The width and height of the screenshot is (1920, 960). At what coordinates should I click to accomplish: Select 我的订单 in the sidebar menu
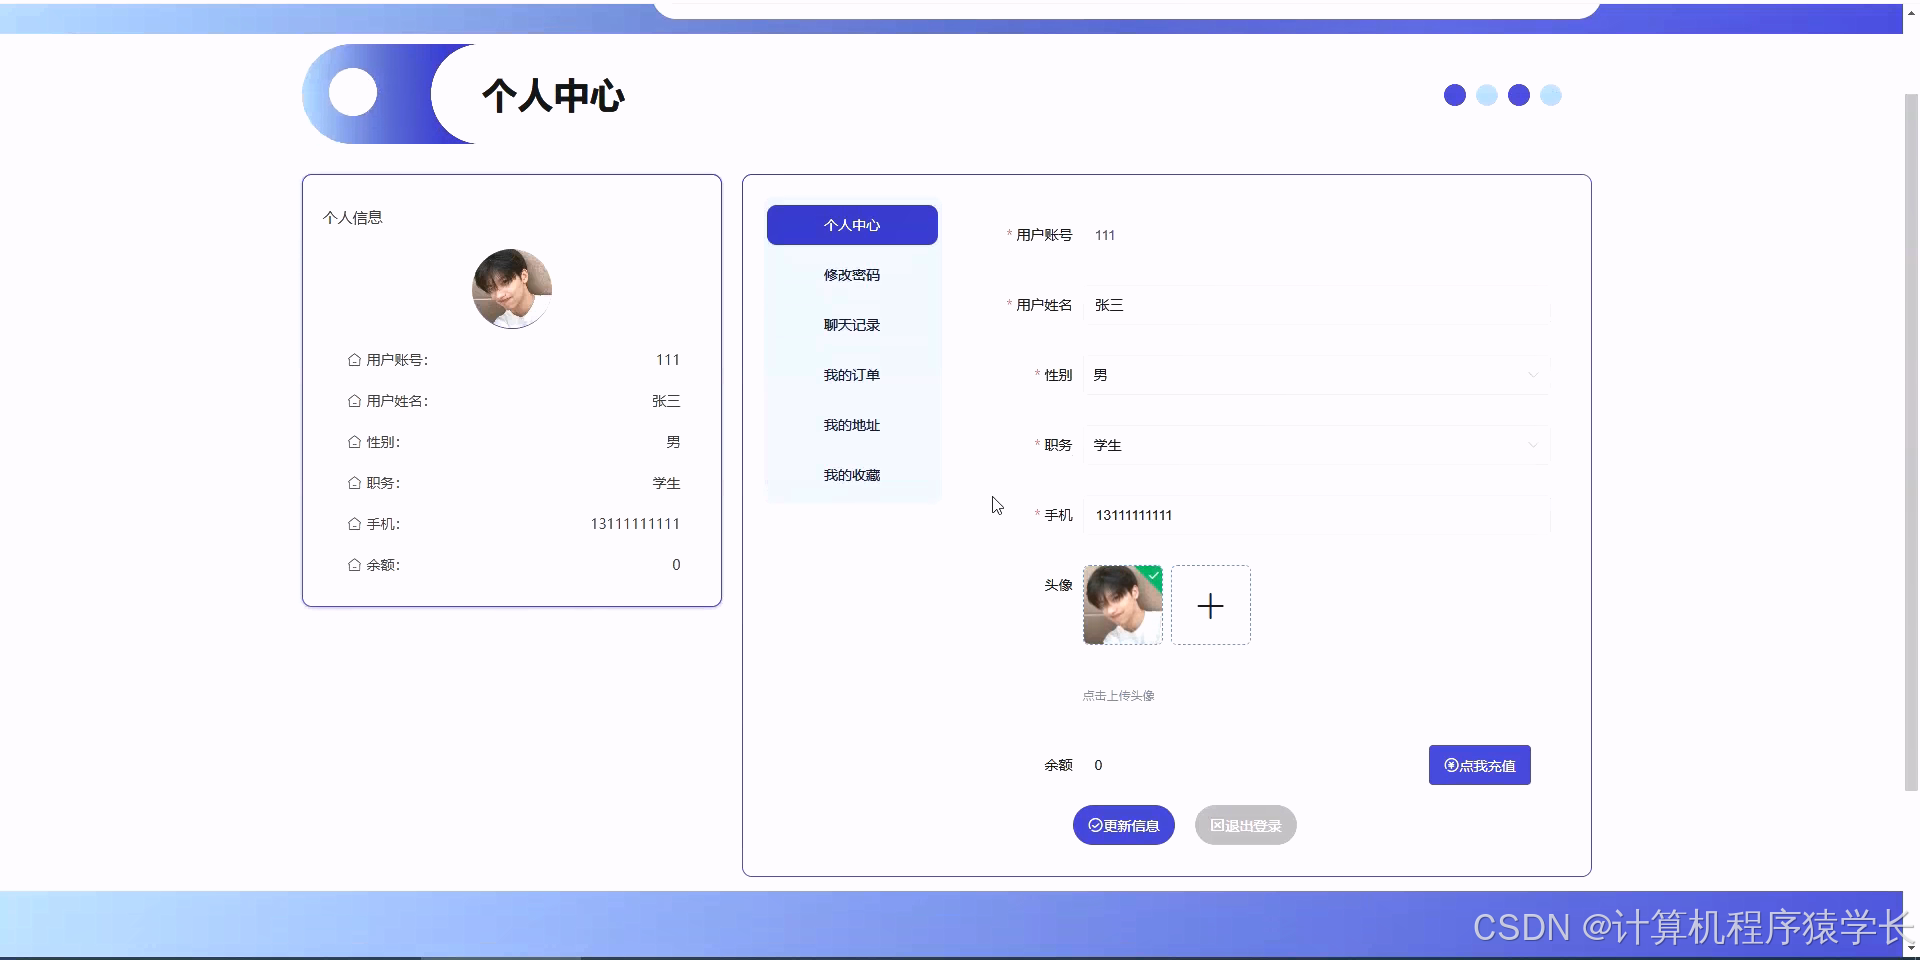click(x=851, y=374)
